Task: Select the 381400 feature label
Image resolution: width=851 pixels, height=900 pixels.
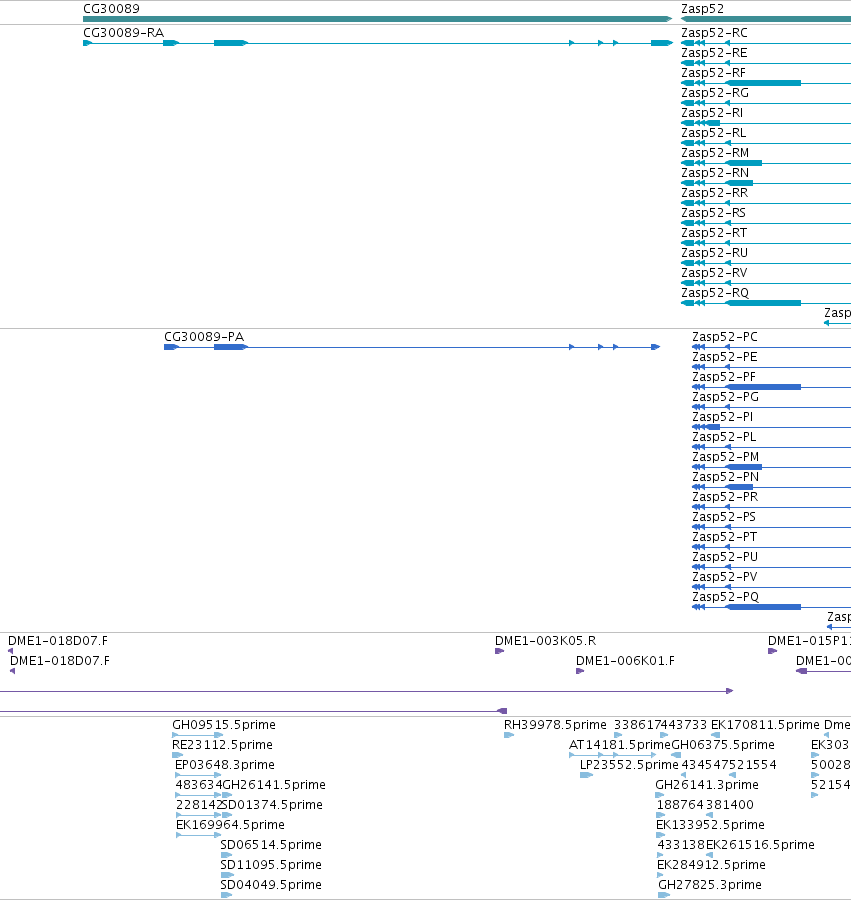Action: tap(730, 805)
